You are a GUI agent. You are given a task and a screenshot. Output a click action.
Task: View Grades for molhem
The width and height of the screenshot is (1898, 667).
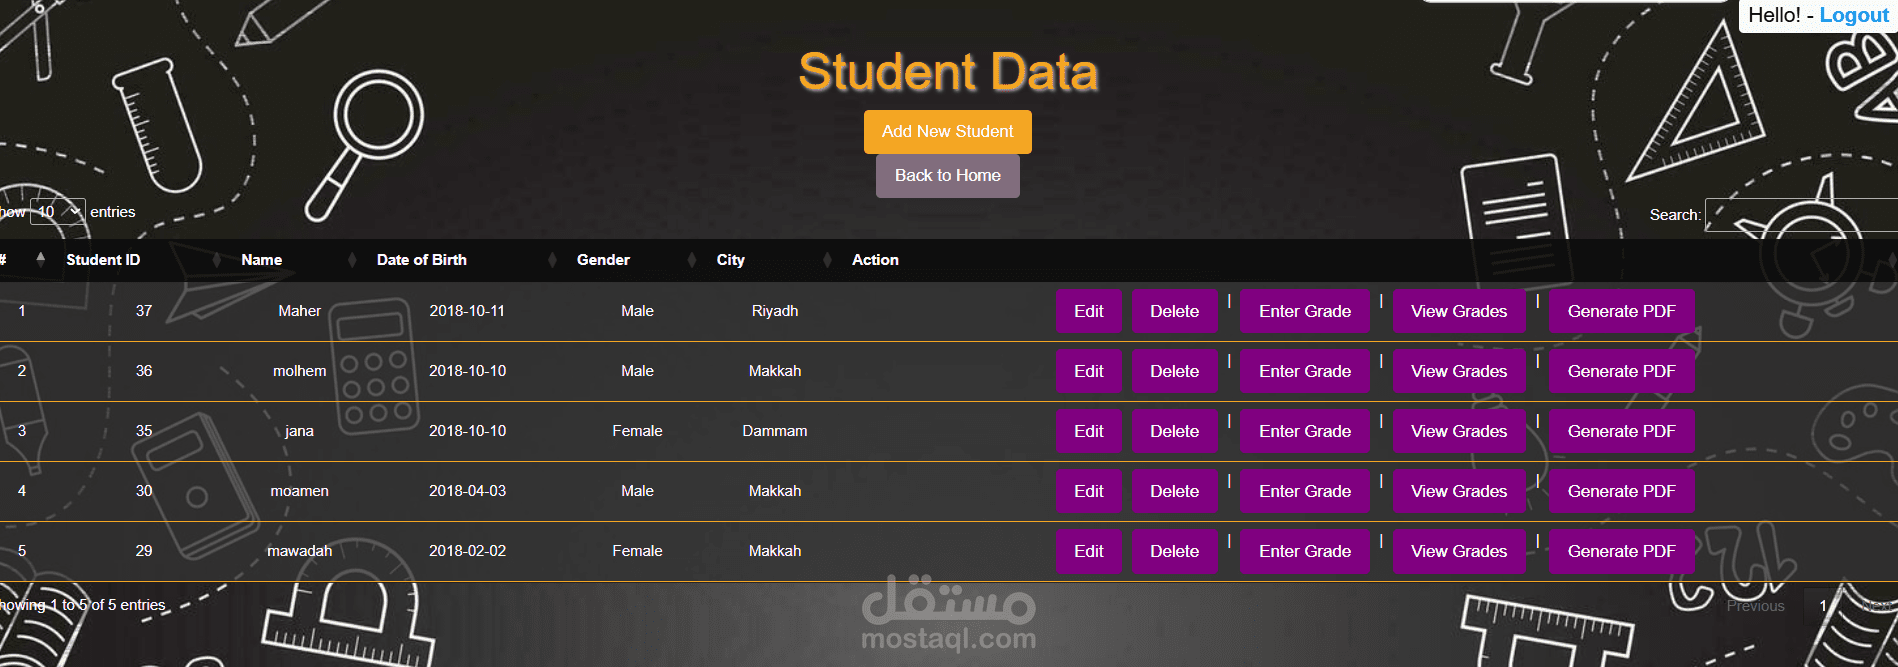(x=1459, y=372)
